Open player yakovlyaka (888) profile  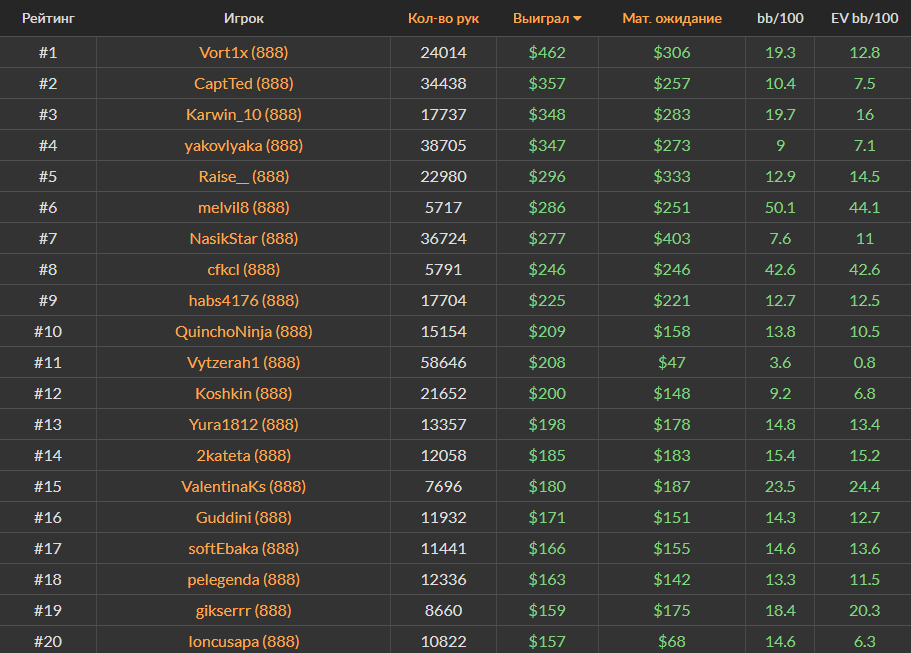[x=243, y=145]
